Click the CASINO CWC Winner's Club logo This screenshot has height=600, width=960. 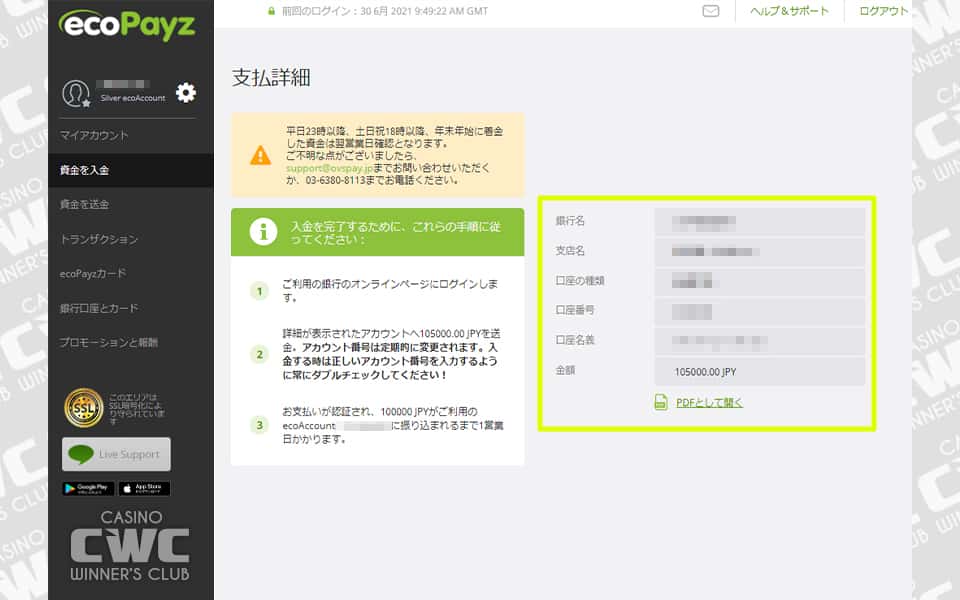130,546
